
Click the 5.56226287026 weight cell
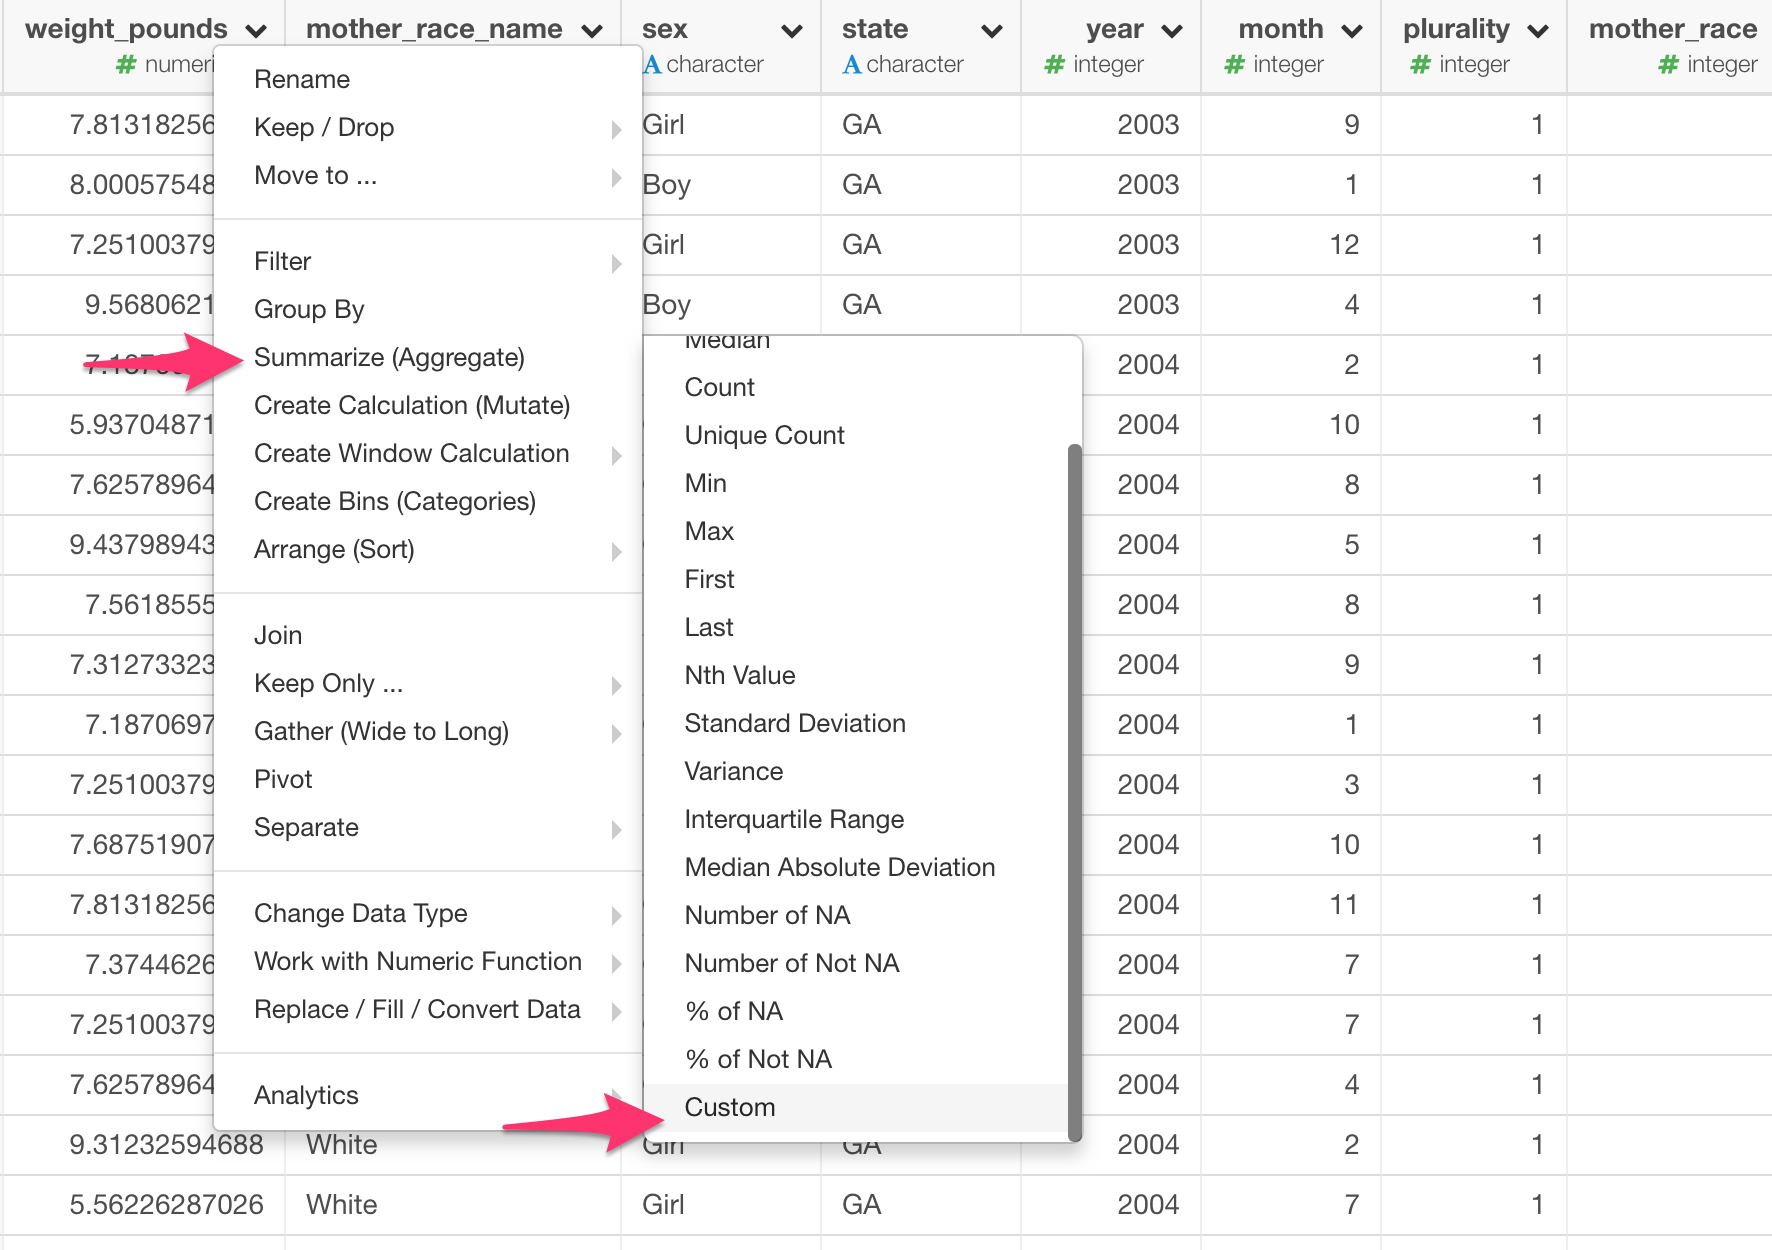(166, 1204)
